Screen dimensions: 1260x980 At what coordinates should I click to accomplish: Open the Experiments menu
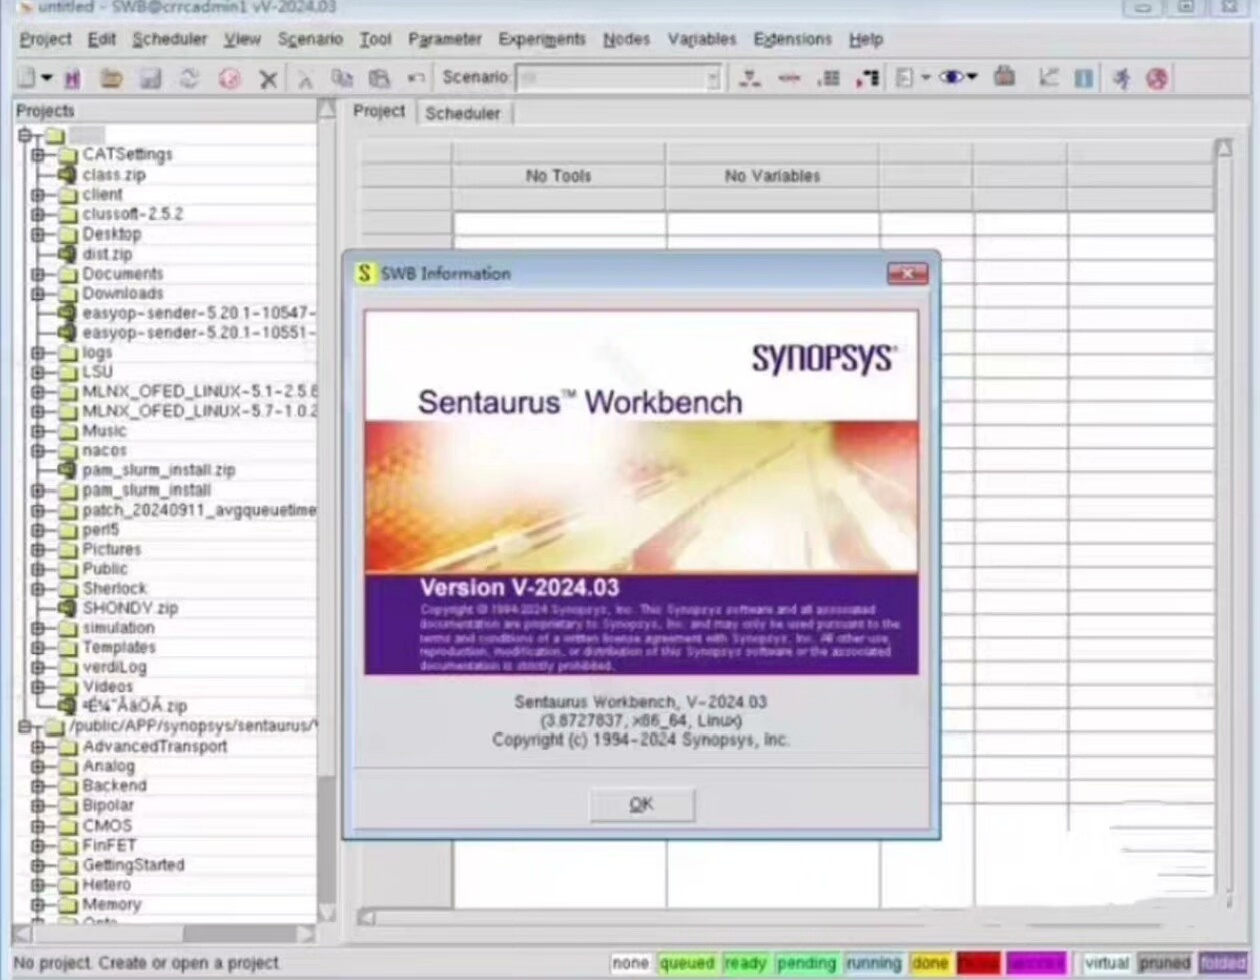tap(542, 39)
